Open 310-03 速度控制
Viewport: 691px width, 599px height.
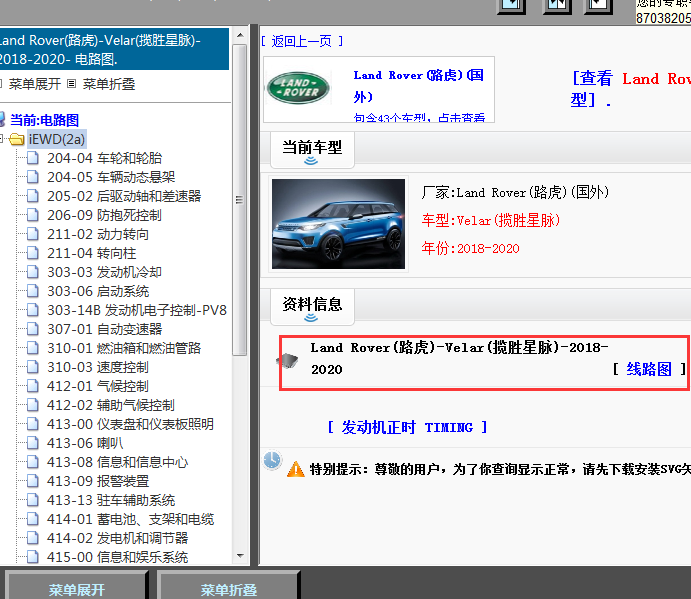click(x=98, y=367)
